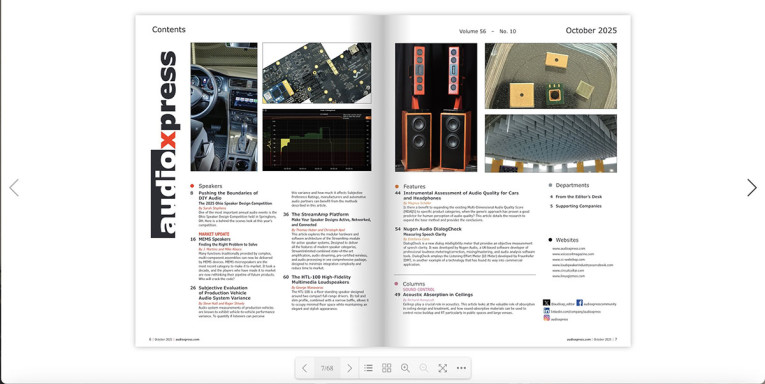Click 'From the Editor's Desk' entry
Screen dimensions: 765x384
pyautogui.click(x=579, y=197)
